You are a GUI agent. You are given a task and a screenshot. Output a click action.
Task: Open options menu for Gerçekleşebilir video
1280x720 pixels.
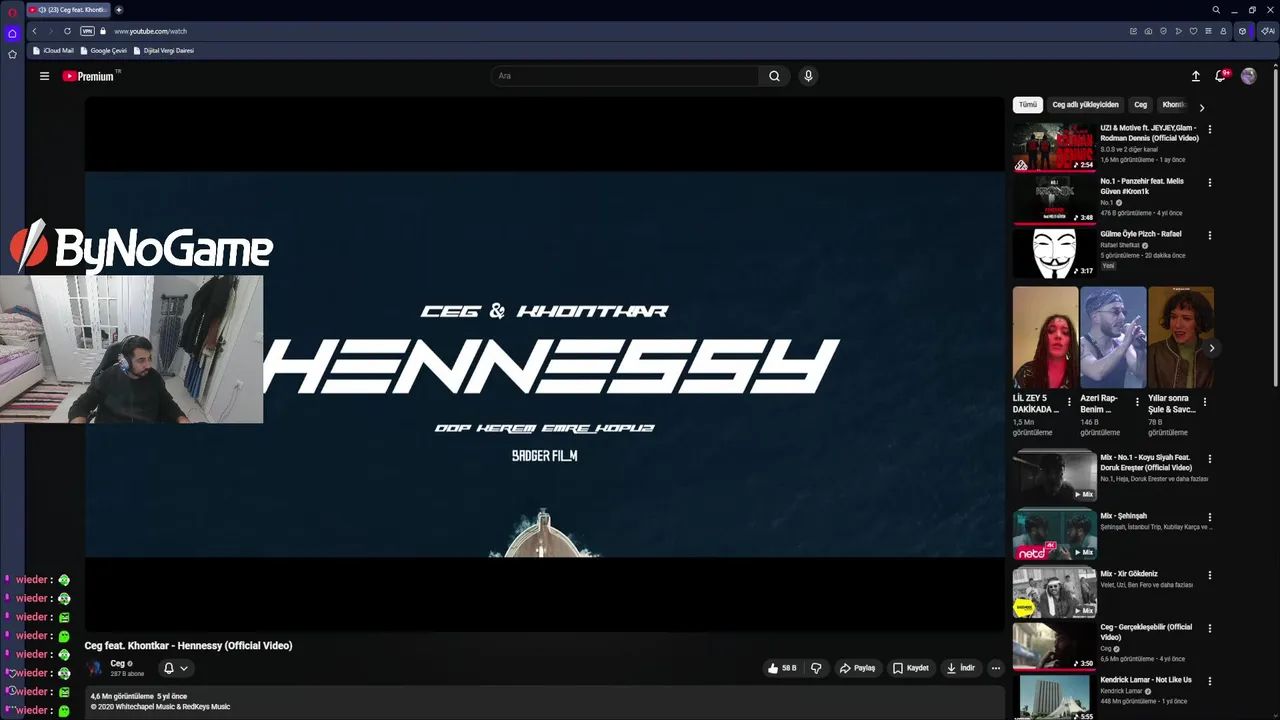(1209, 628)
